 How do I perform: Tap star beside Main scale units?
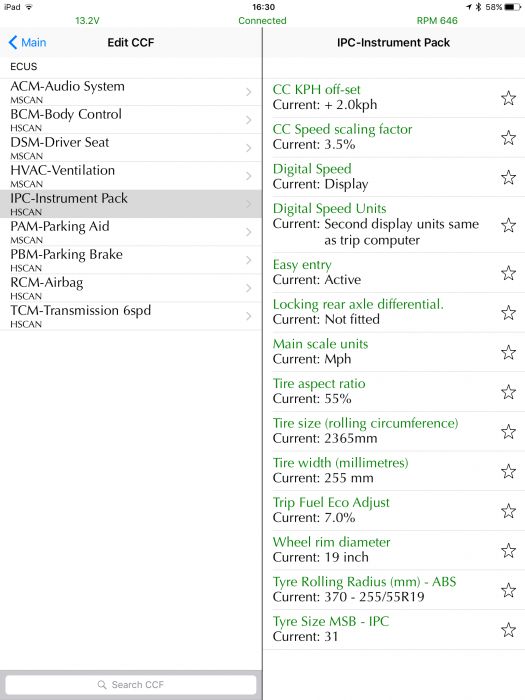point(508,352)
